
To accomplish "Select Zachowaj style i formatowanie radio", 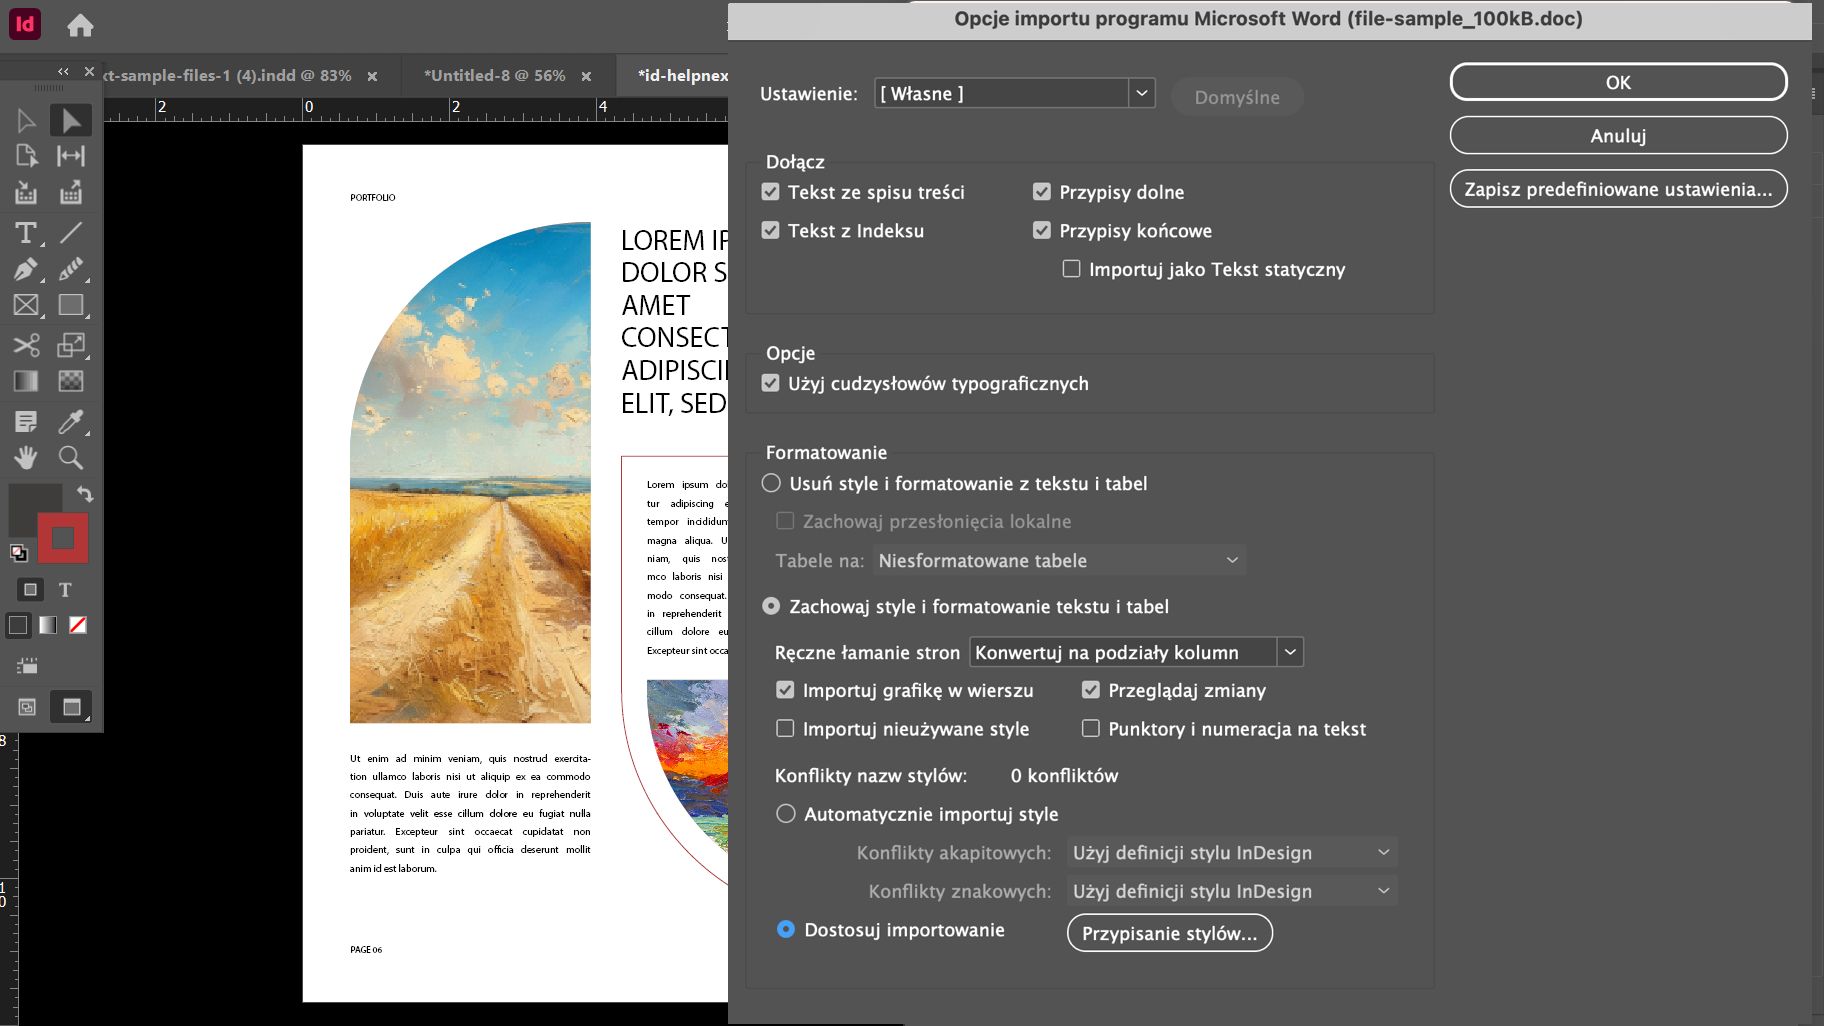I will point(771,606).
